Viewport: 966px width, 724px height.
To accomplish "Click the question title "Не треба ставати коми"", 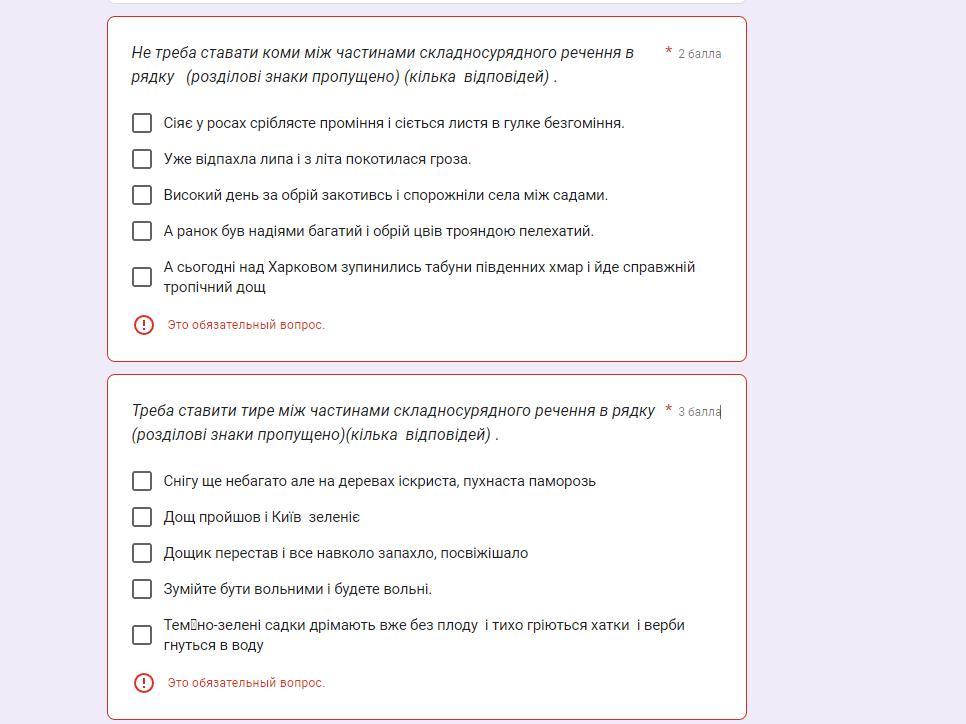I will click(x=382, y=64).
